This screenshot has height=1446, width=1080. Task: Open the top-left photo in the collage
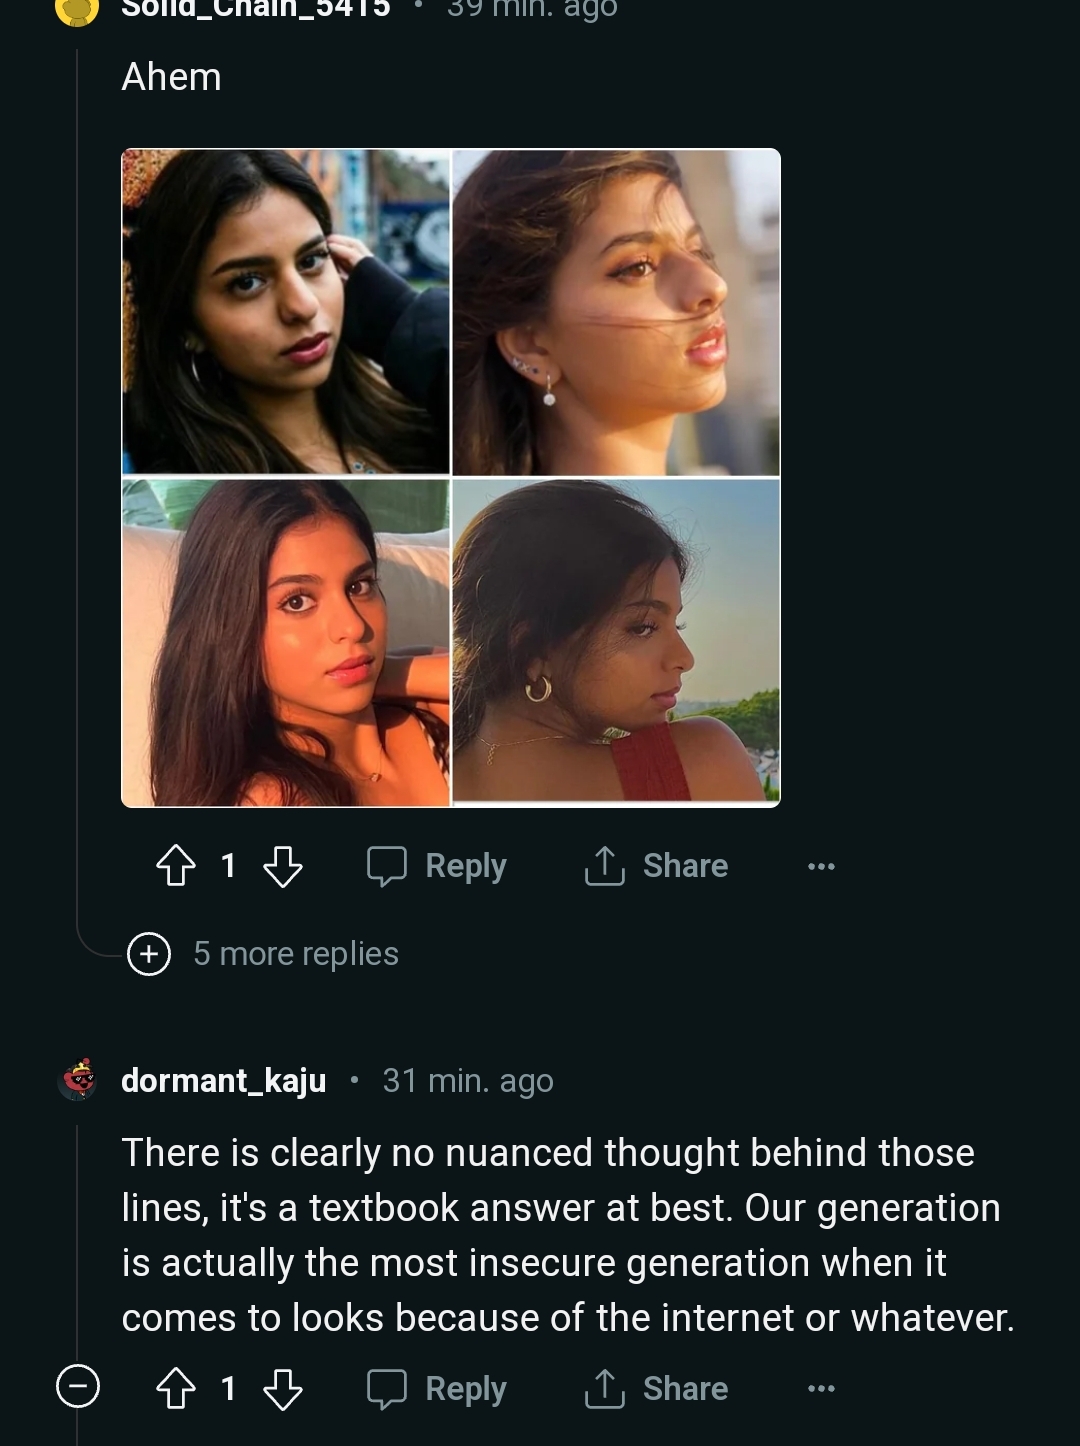coord(286,311)
